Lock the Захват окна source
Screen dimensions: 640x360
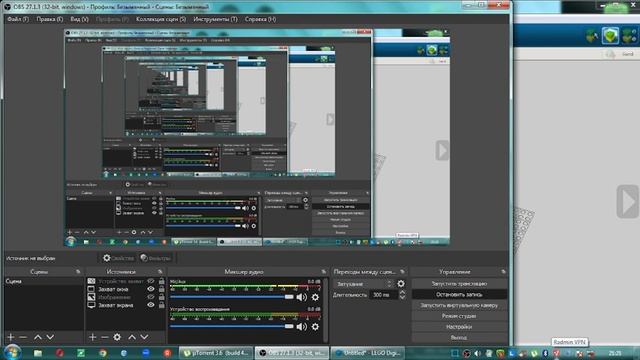coord(162,289)
